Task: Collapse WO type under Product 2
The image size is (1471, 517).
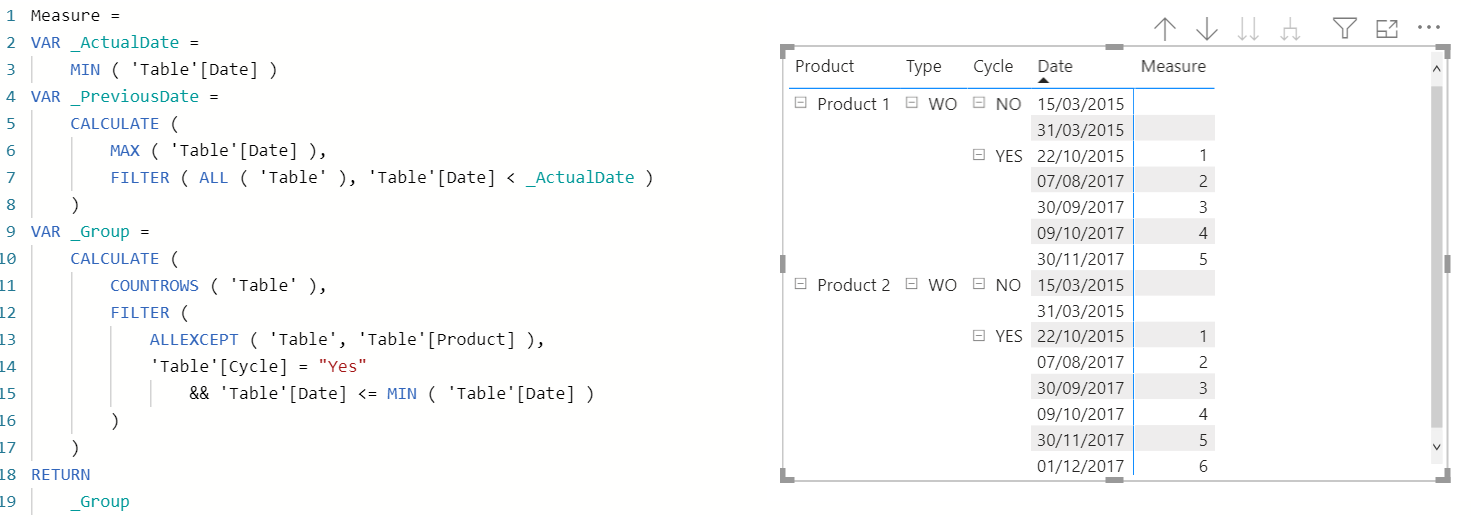Action: [x=912, y=284]
